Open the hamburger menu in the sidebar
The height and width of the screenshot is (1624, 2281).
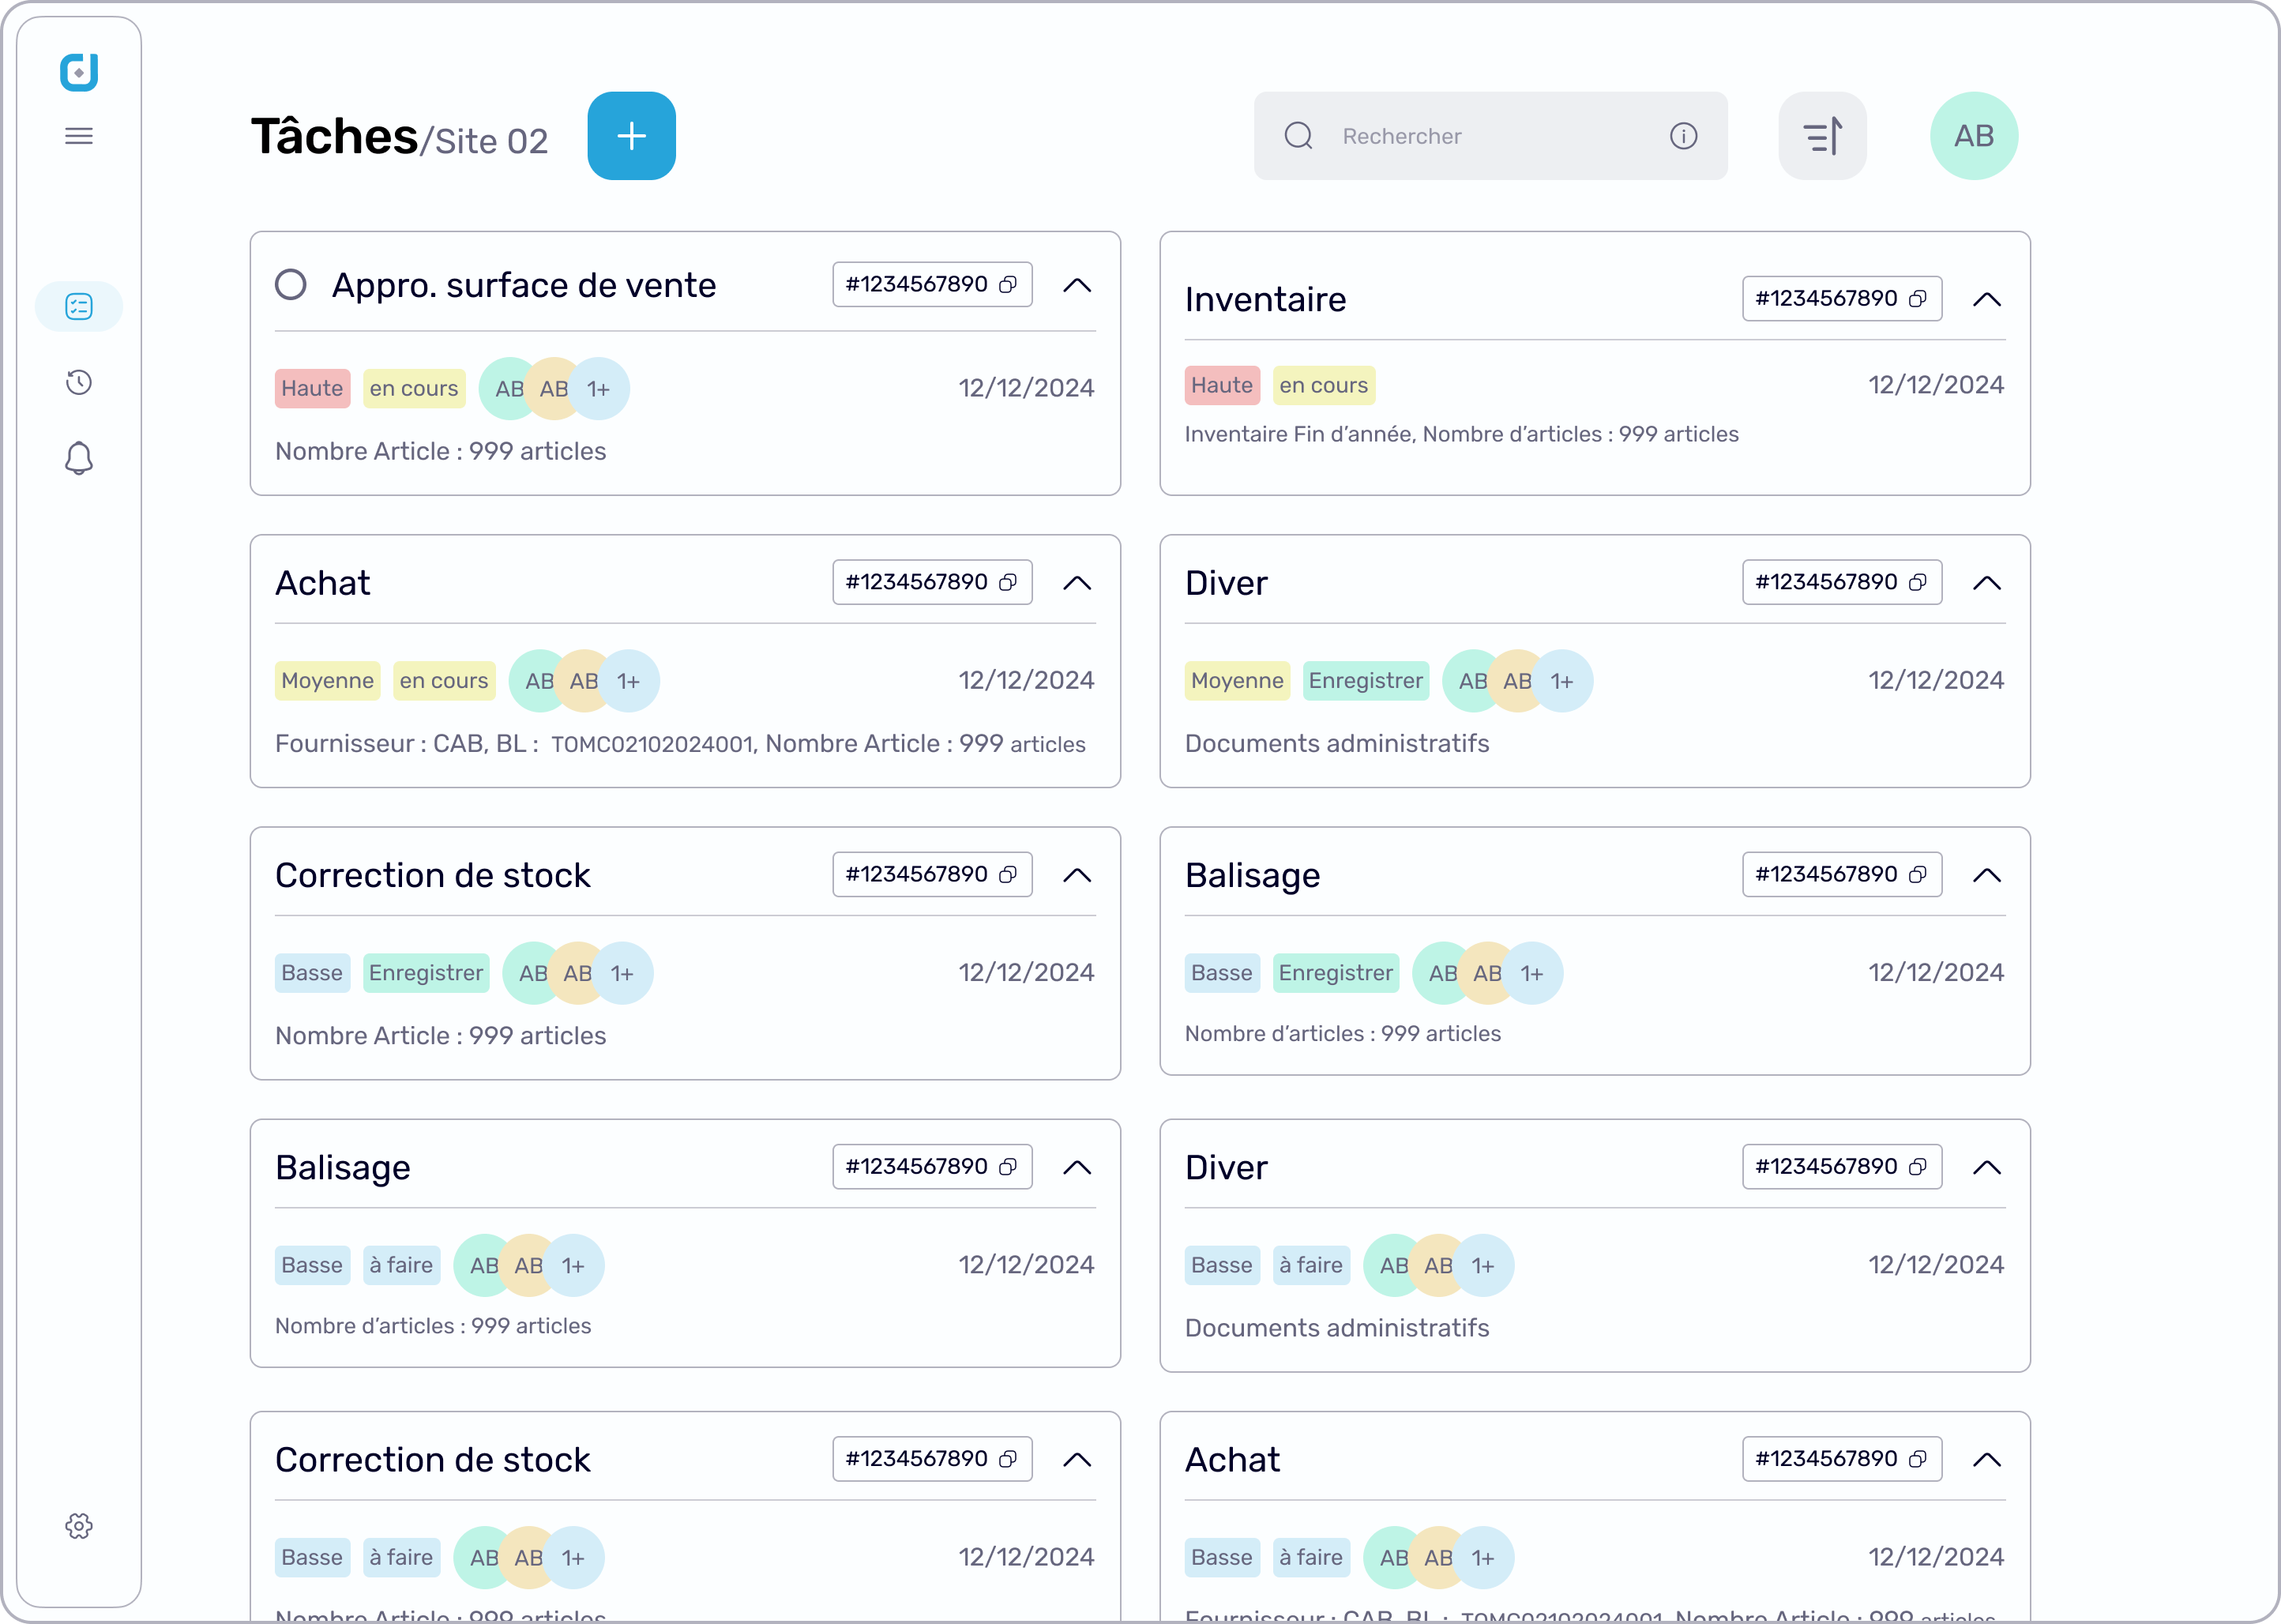[x=79, y=136]
